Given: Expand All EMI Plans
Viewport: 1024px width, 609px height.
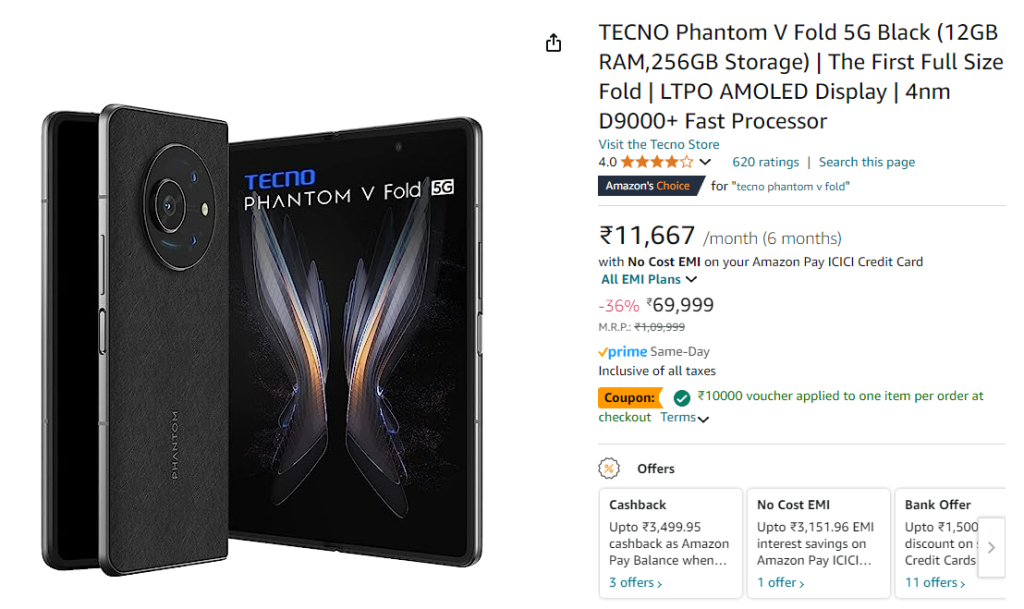Looking at the screenshot, I should point(649,280).
